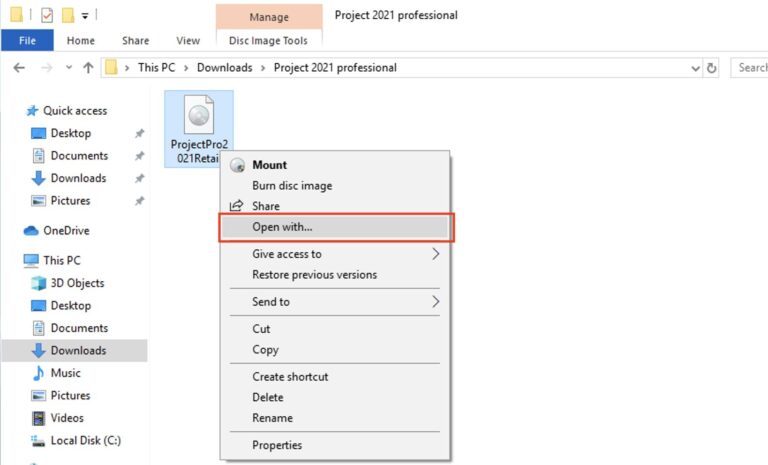Open the Customize Quick Access Toolbar arrow
This screenshot has height=465, width=768.
tap(85, 16)
